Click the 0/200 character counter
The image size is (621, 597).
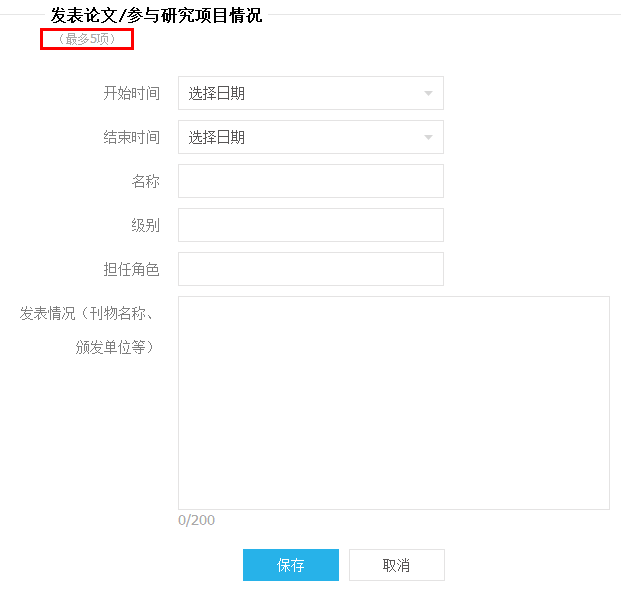coord(196,520)
